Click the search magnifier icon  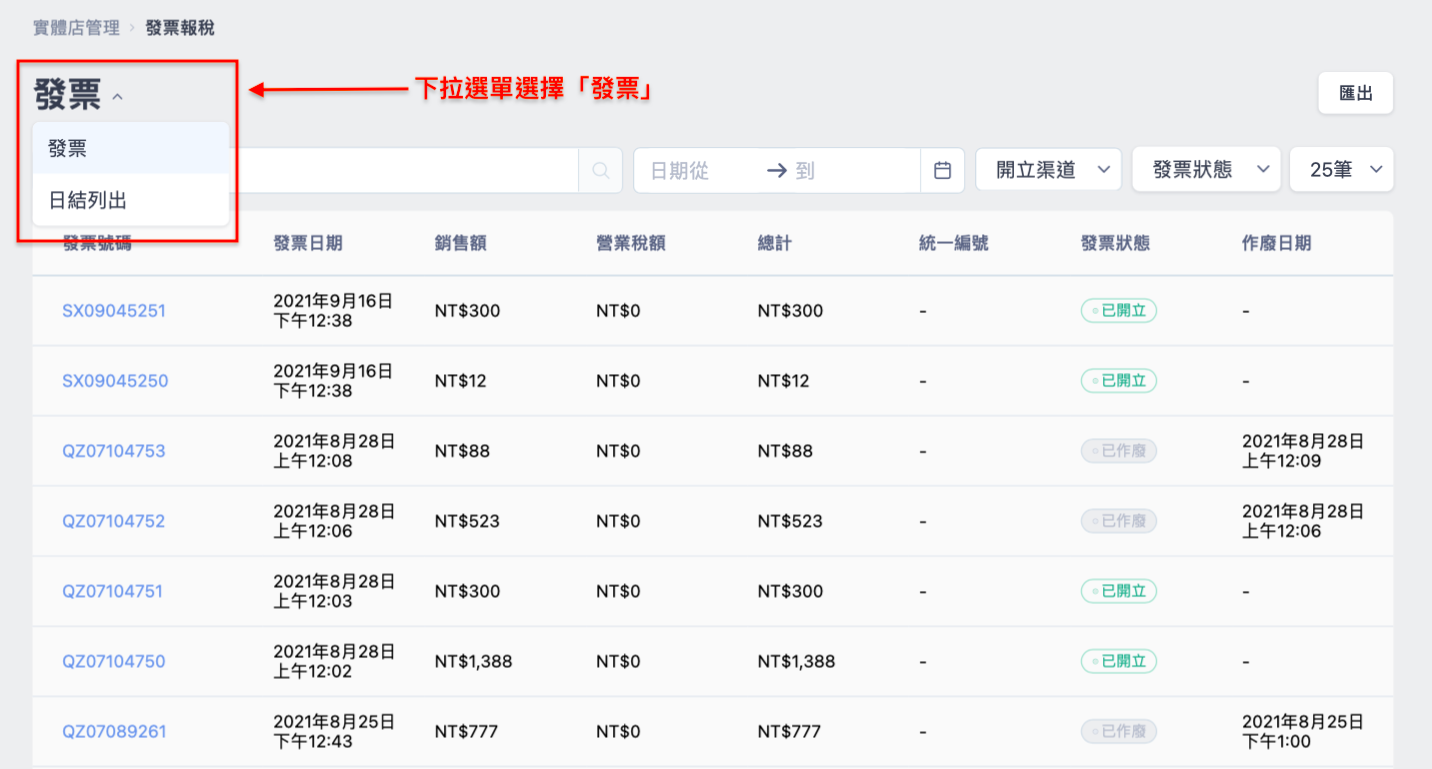[600, 171]
